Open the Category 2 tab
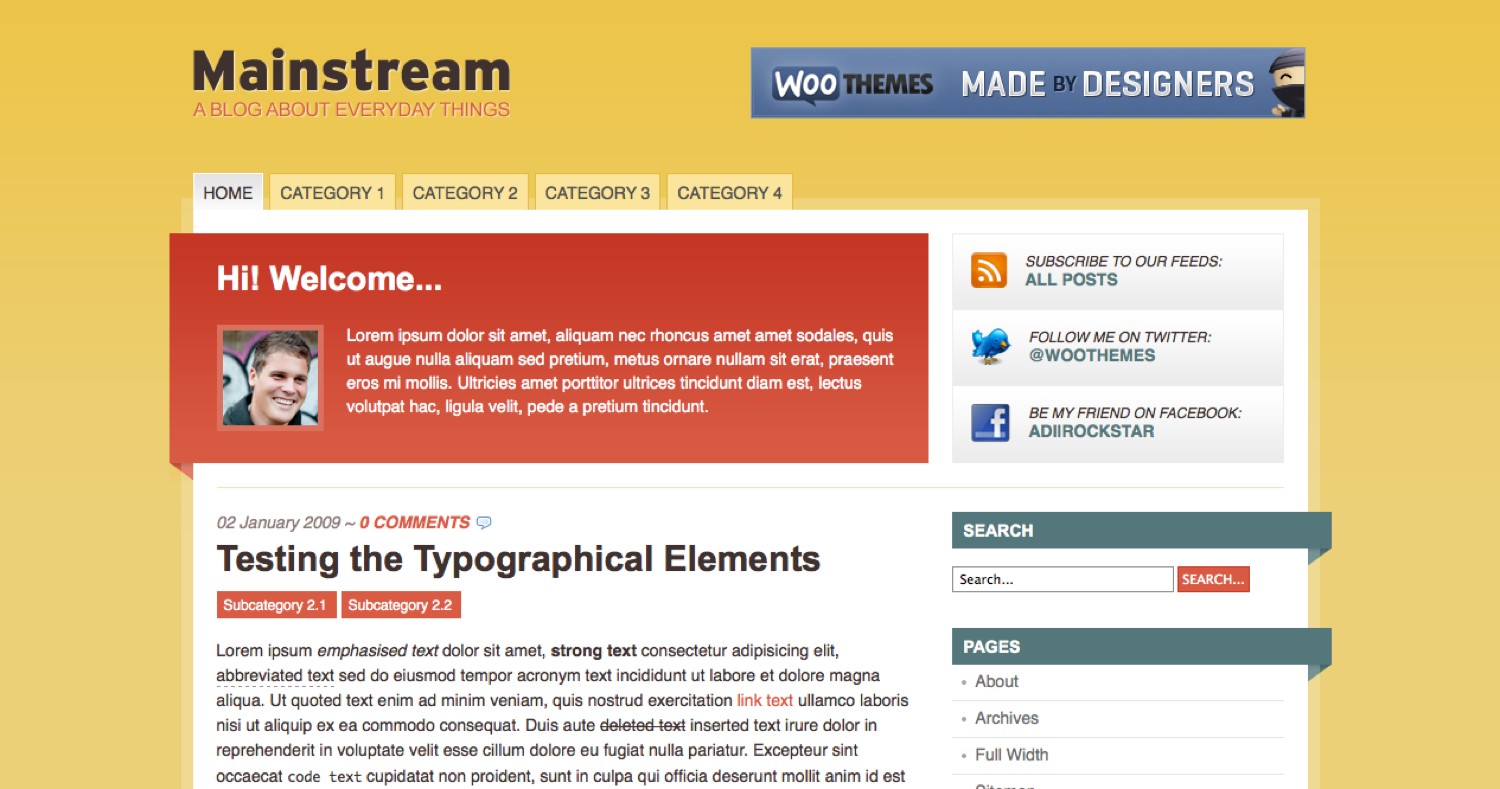This screenshot has height=789, width=1500. coord(465,193)
